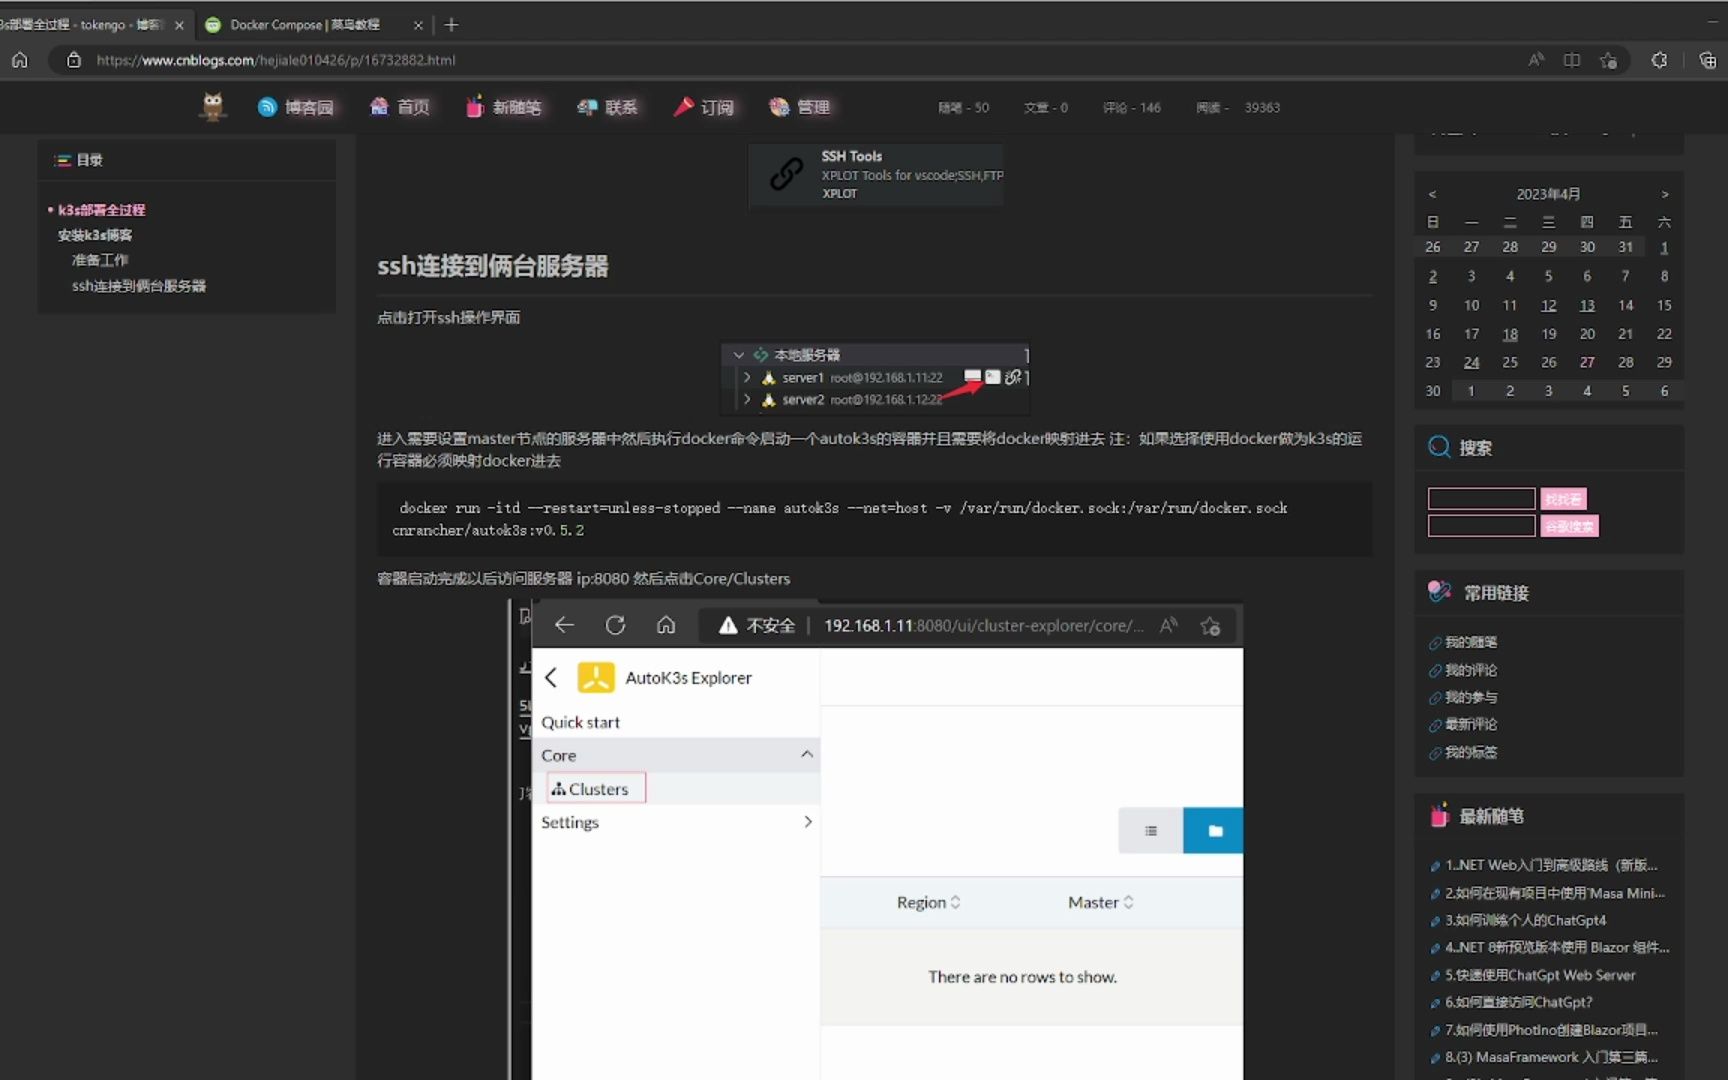
Task: Open 我的参与 link
Action: tap(1470, 697)
